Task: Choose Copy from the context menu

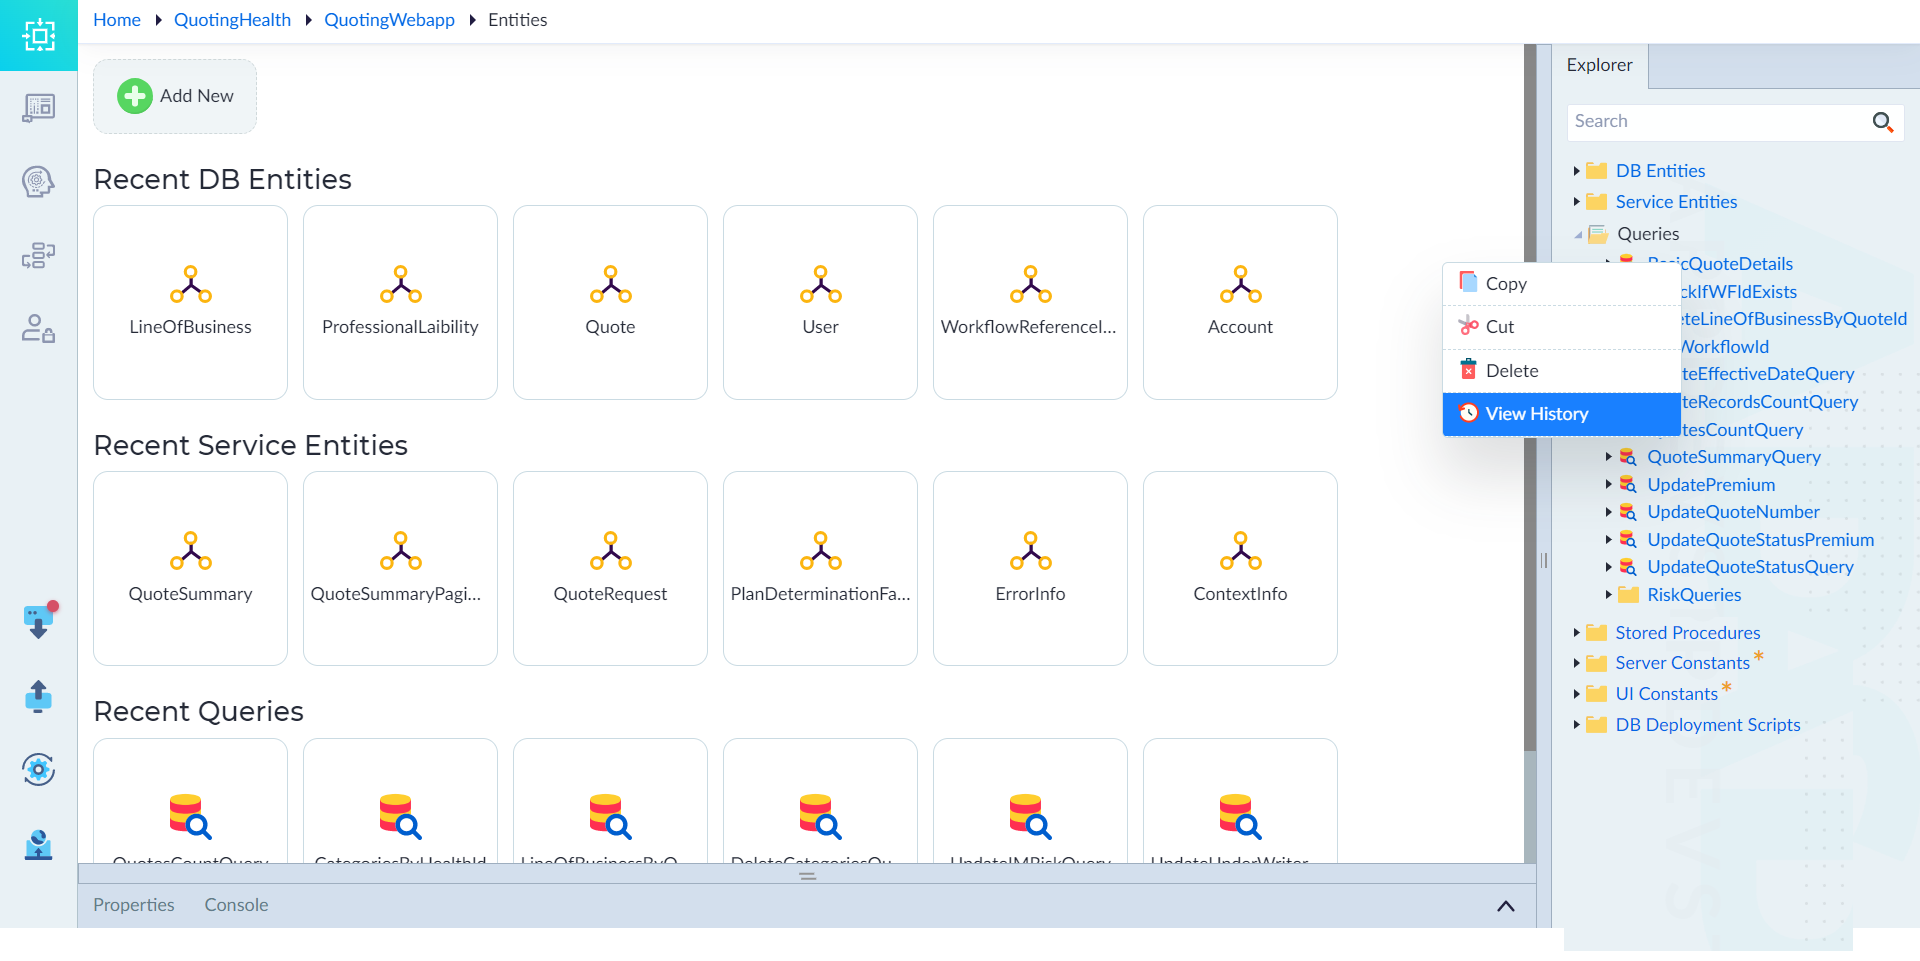Action: coord(1561,284)
